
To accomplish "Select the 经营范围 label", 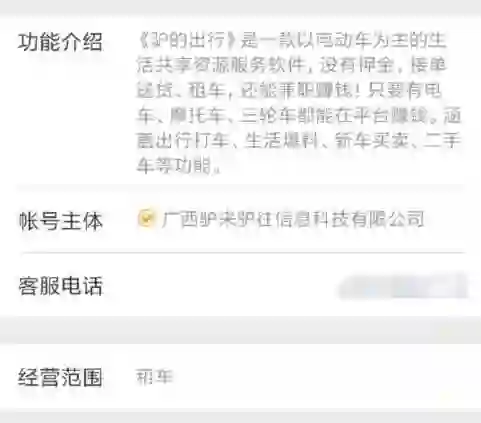I will pyautogui.click(x=60, y=377).
